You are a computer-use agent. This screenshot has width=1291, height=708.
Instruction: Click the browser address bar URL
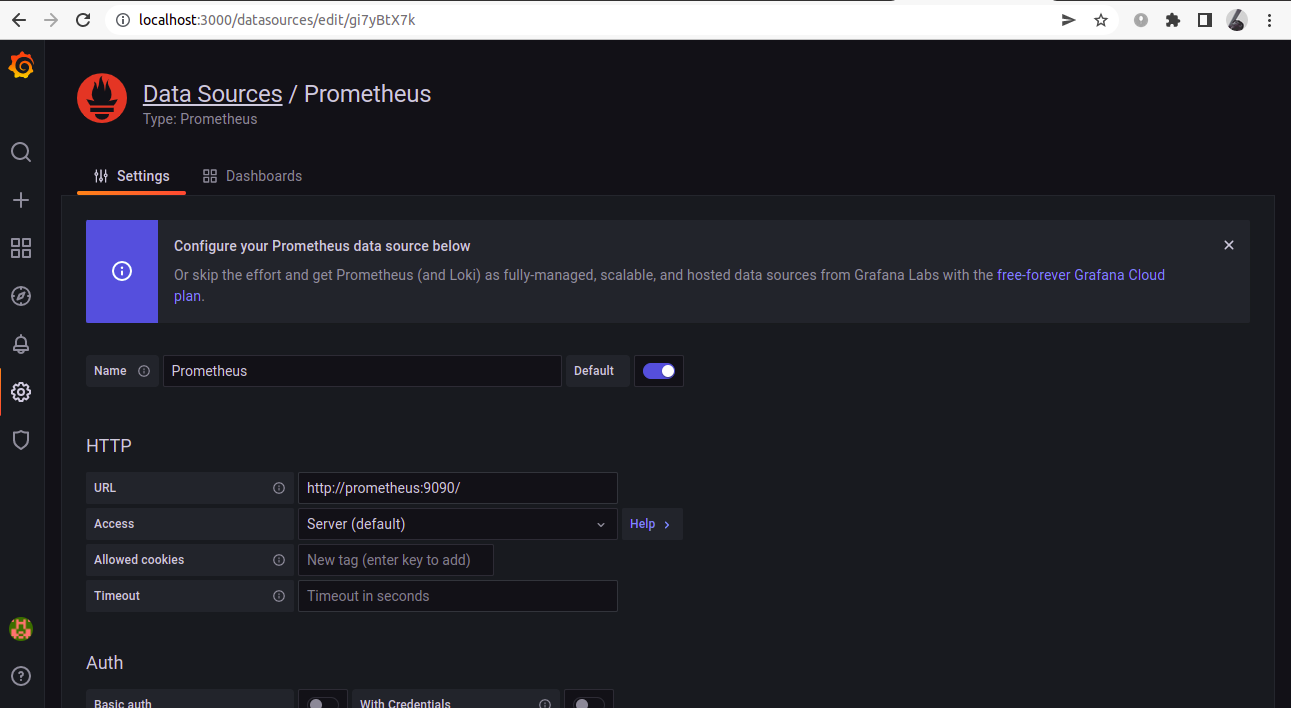pyautogui.click(x=278, y=20)
